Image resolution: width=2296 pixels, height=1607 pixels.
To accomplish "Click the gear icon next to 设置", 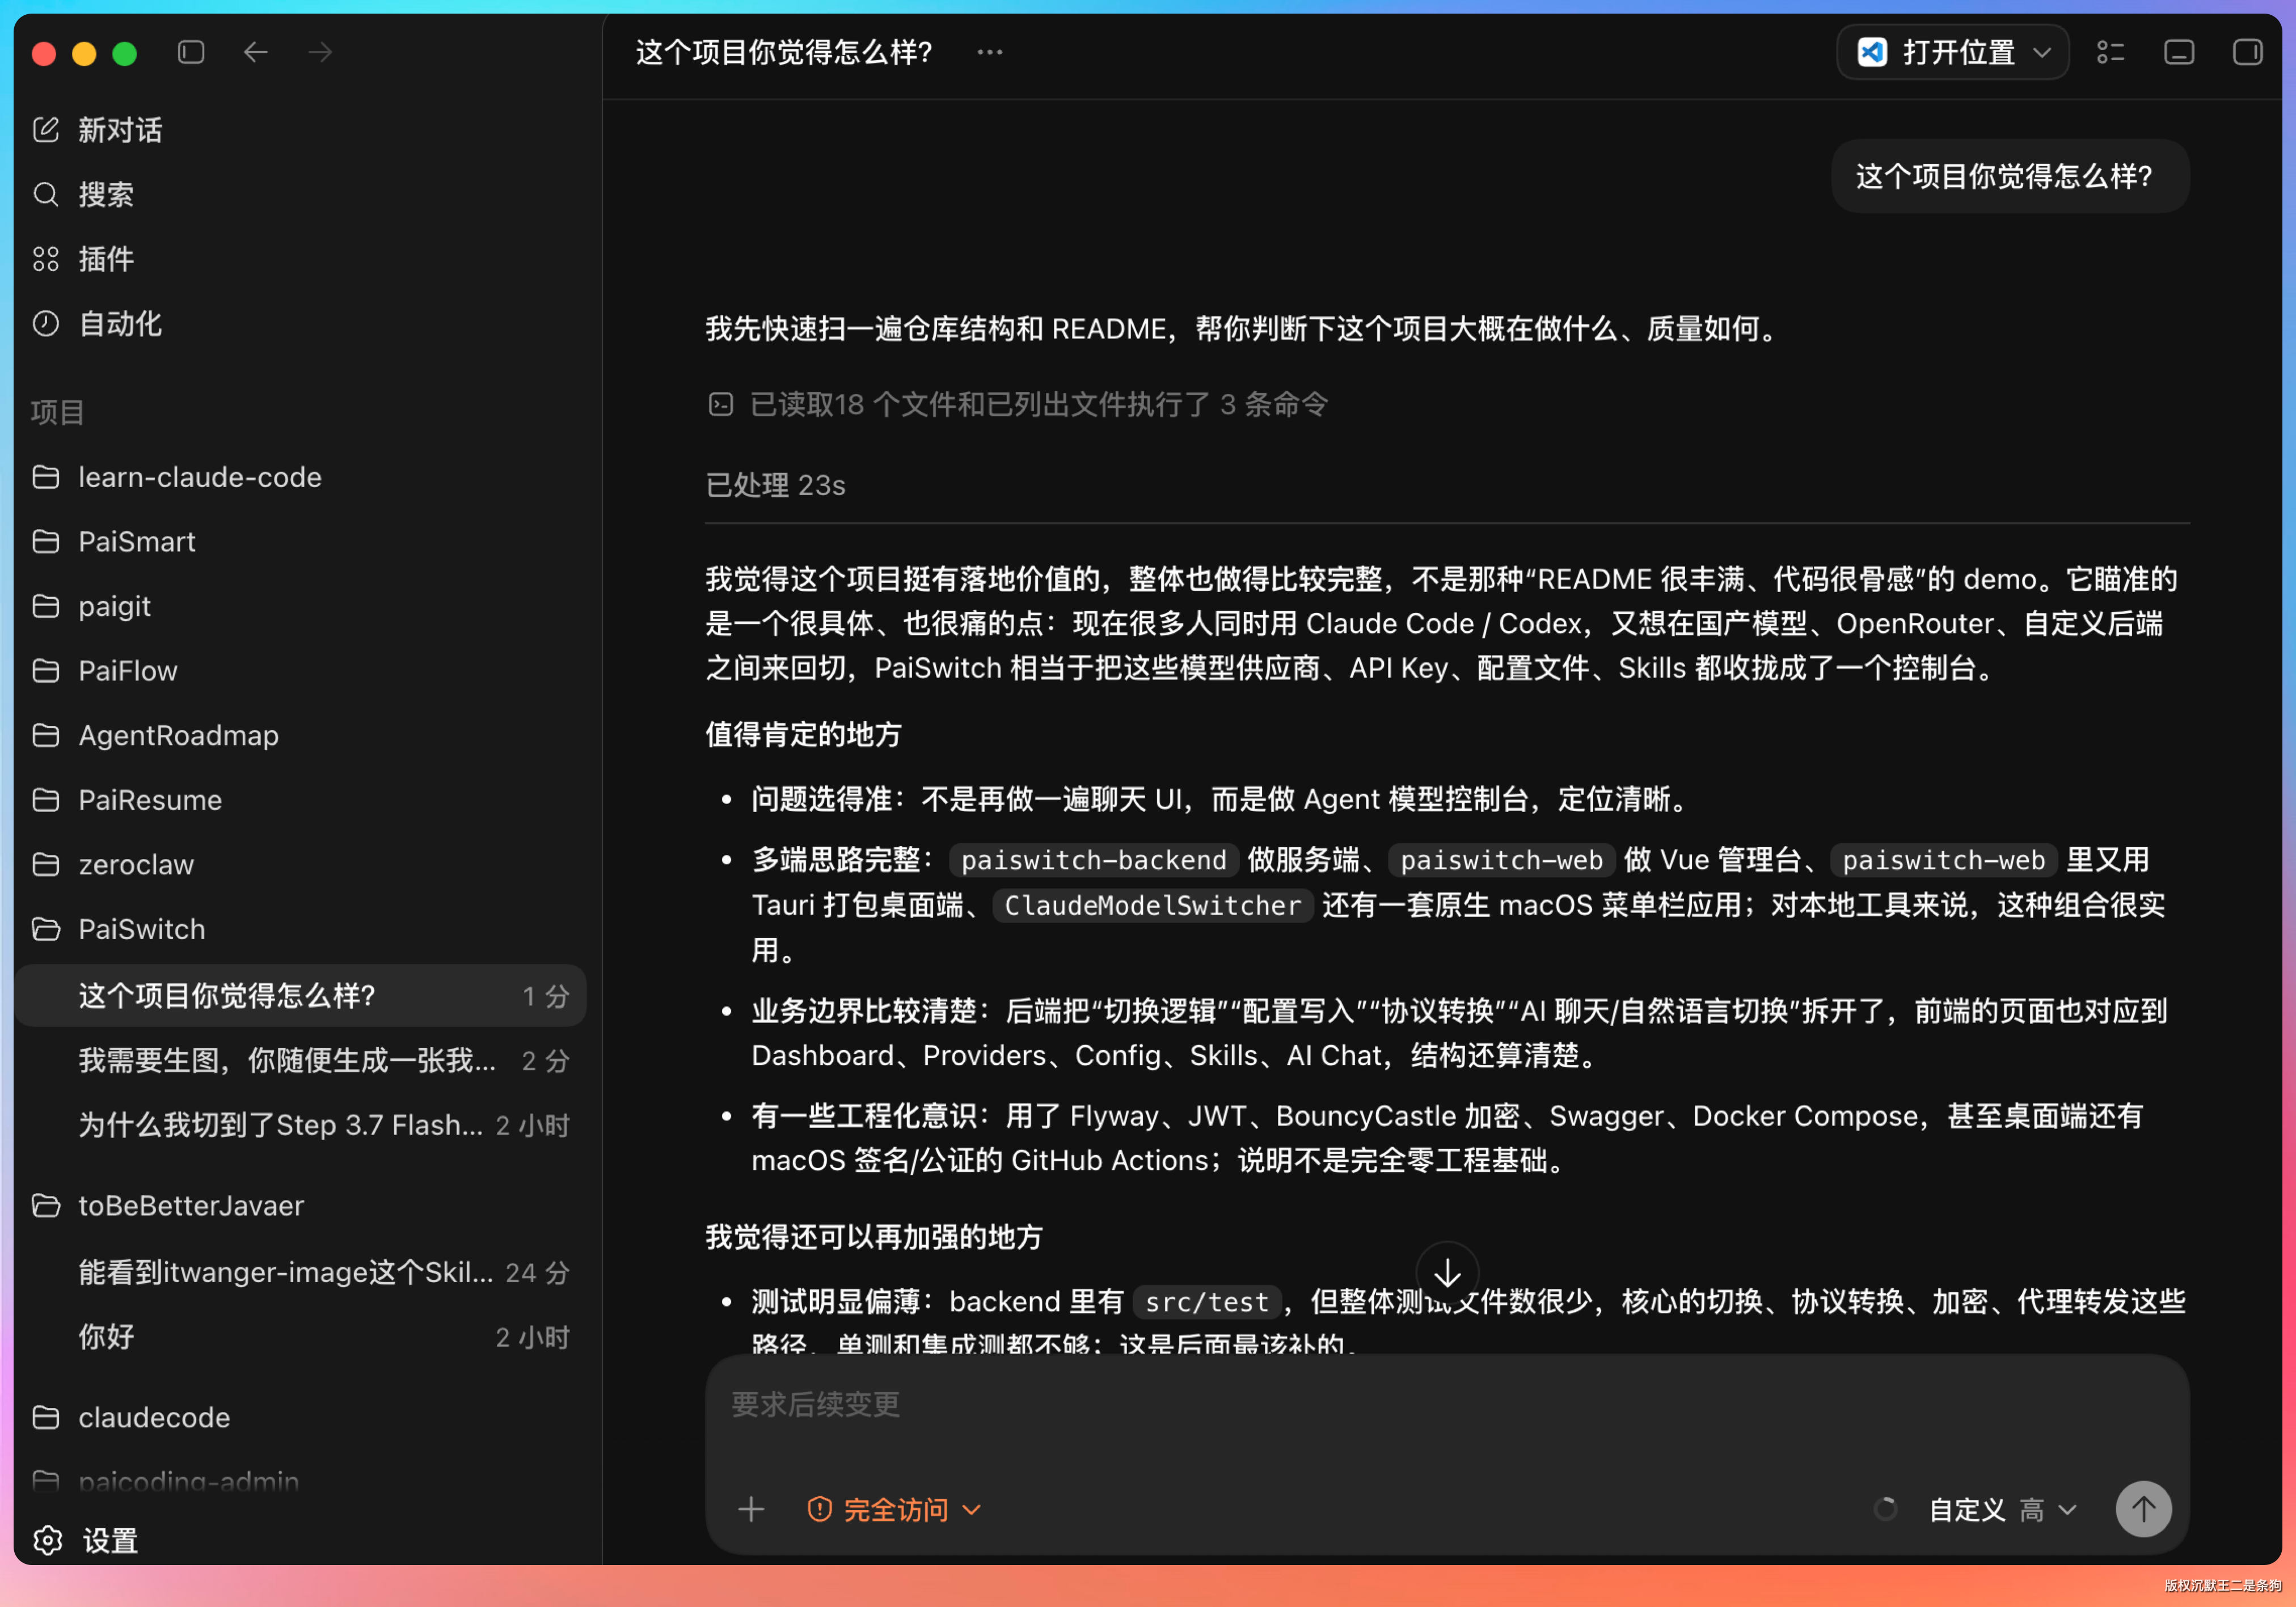I will pos(47,1540).
